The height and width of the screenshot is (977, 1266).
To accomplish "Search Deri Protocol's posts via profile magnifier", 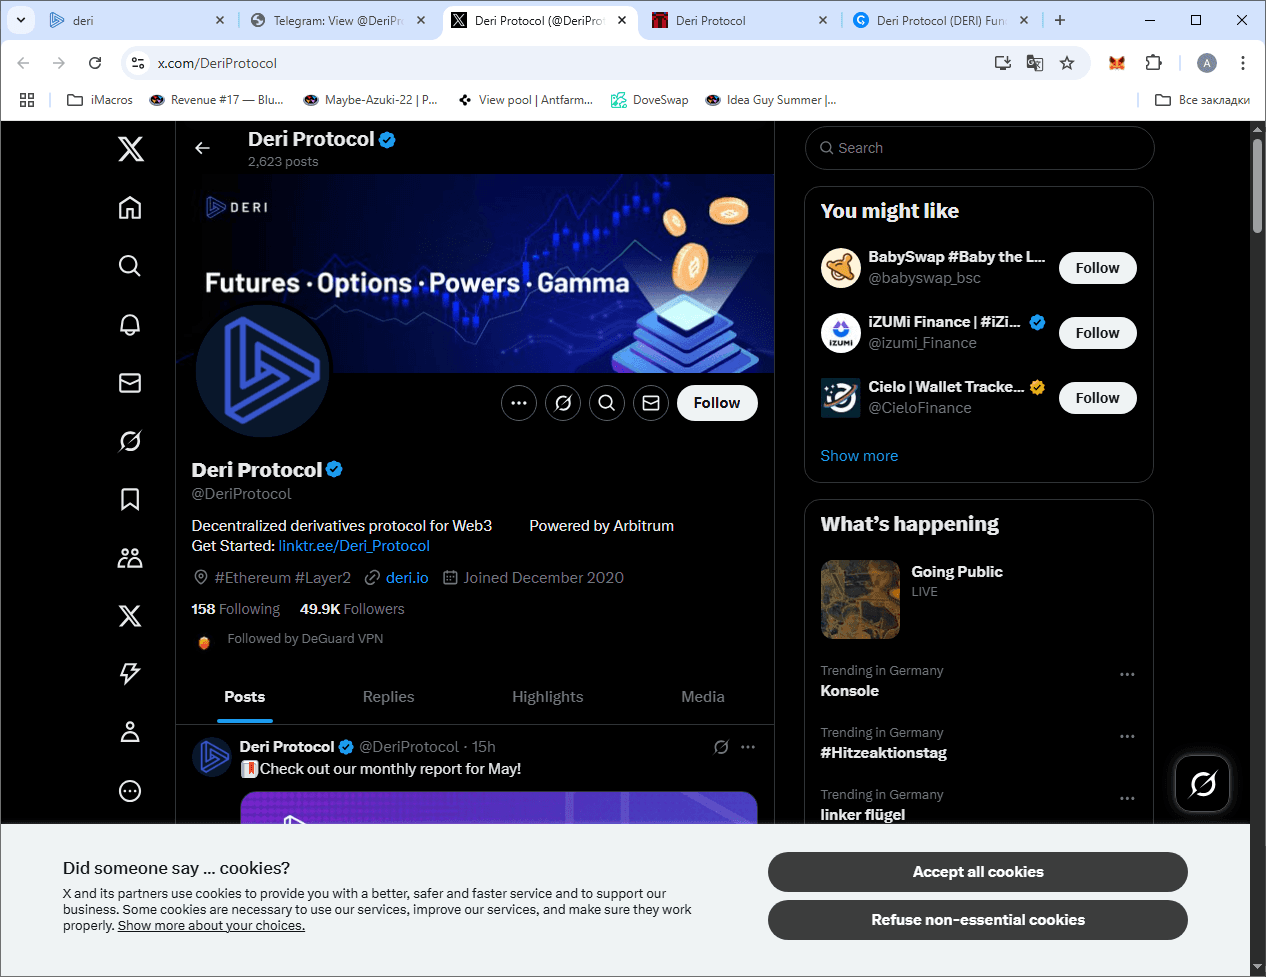I will [x=607, y=403].
